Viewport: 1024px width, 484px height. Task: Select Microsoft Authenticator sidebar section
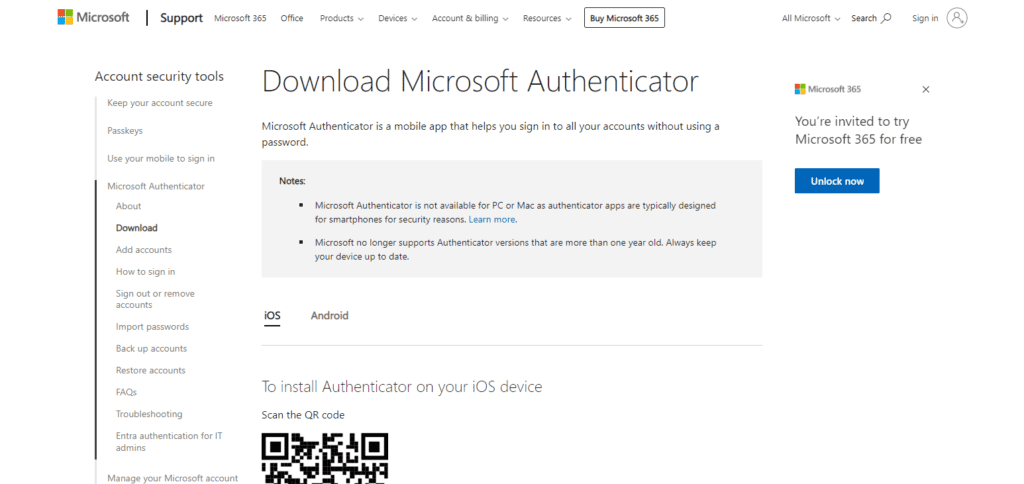(156, 186)
